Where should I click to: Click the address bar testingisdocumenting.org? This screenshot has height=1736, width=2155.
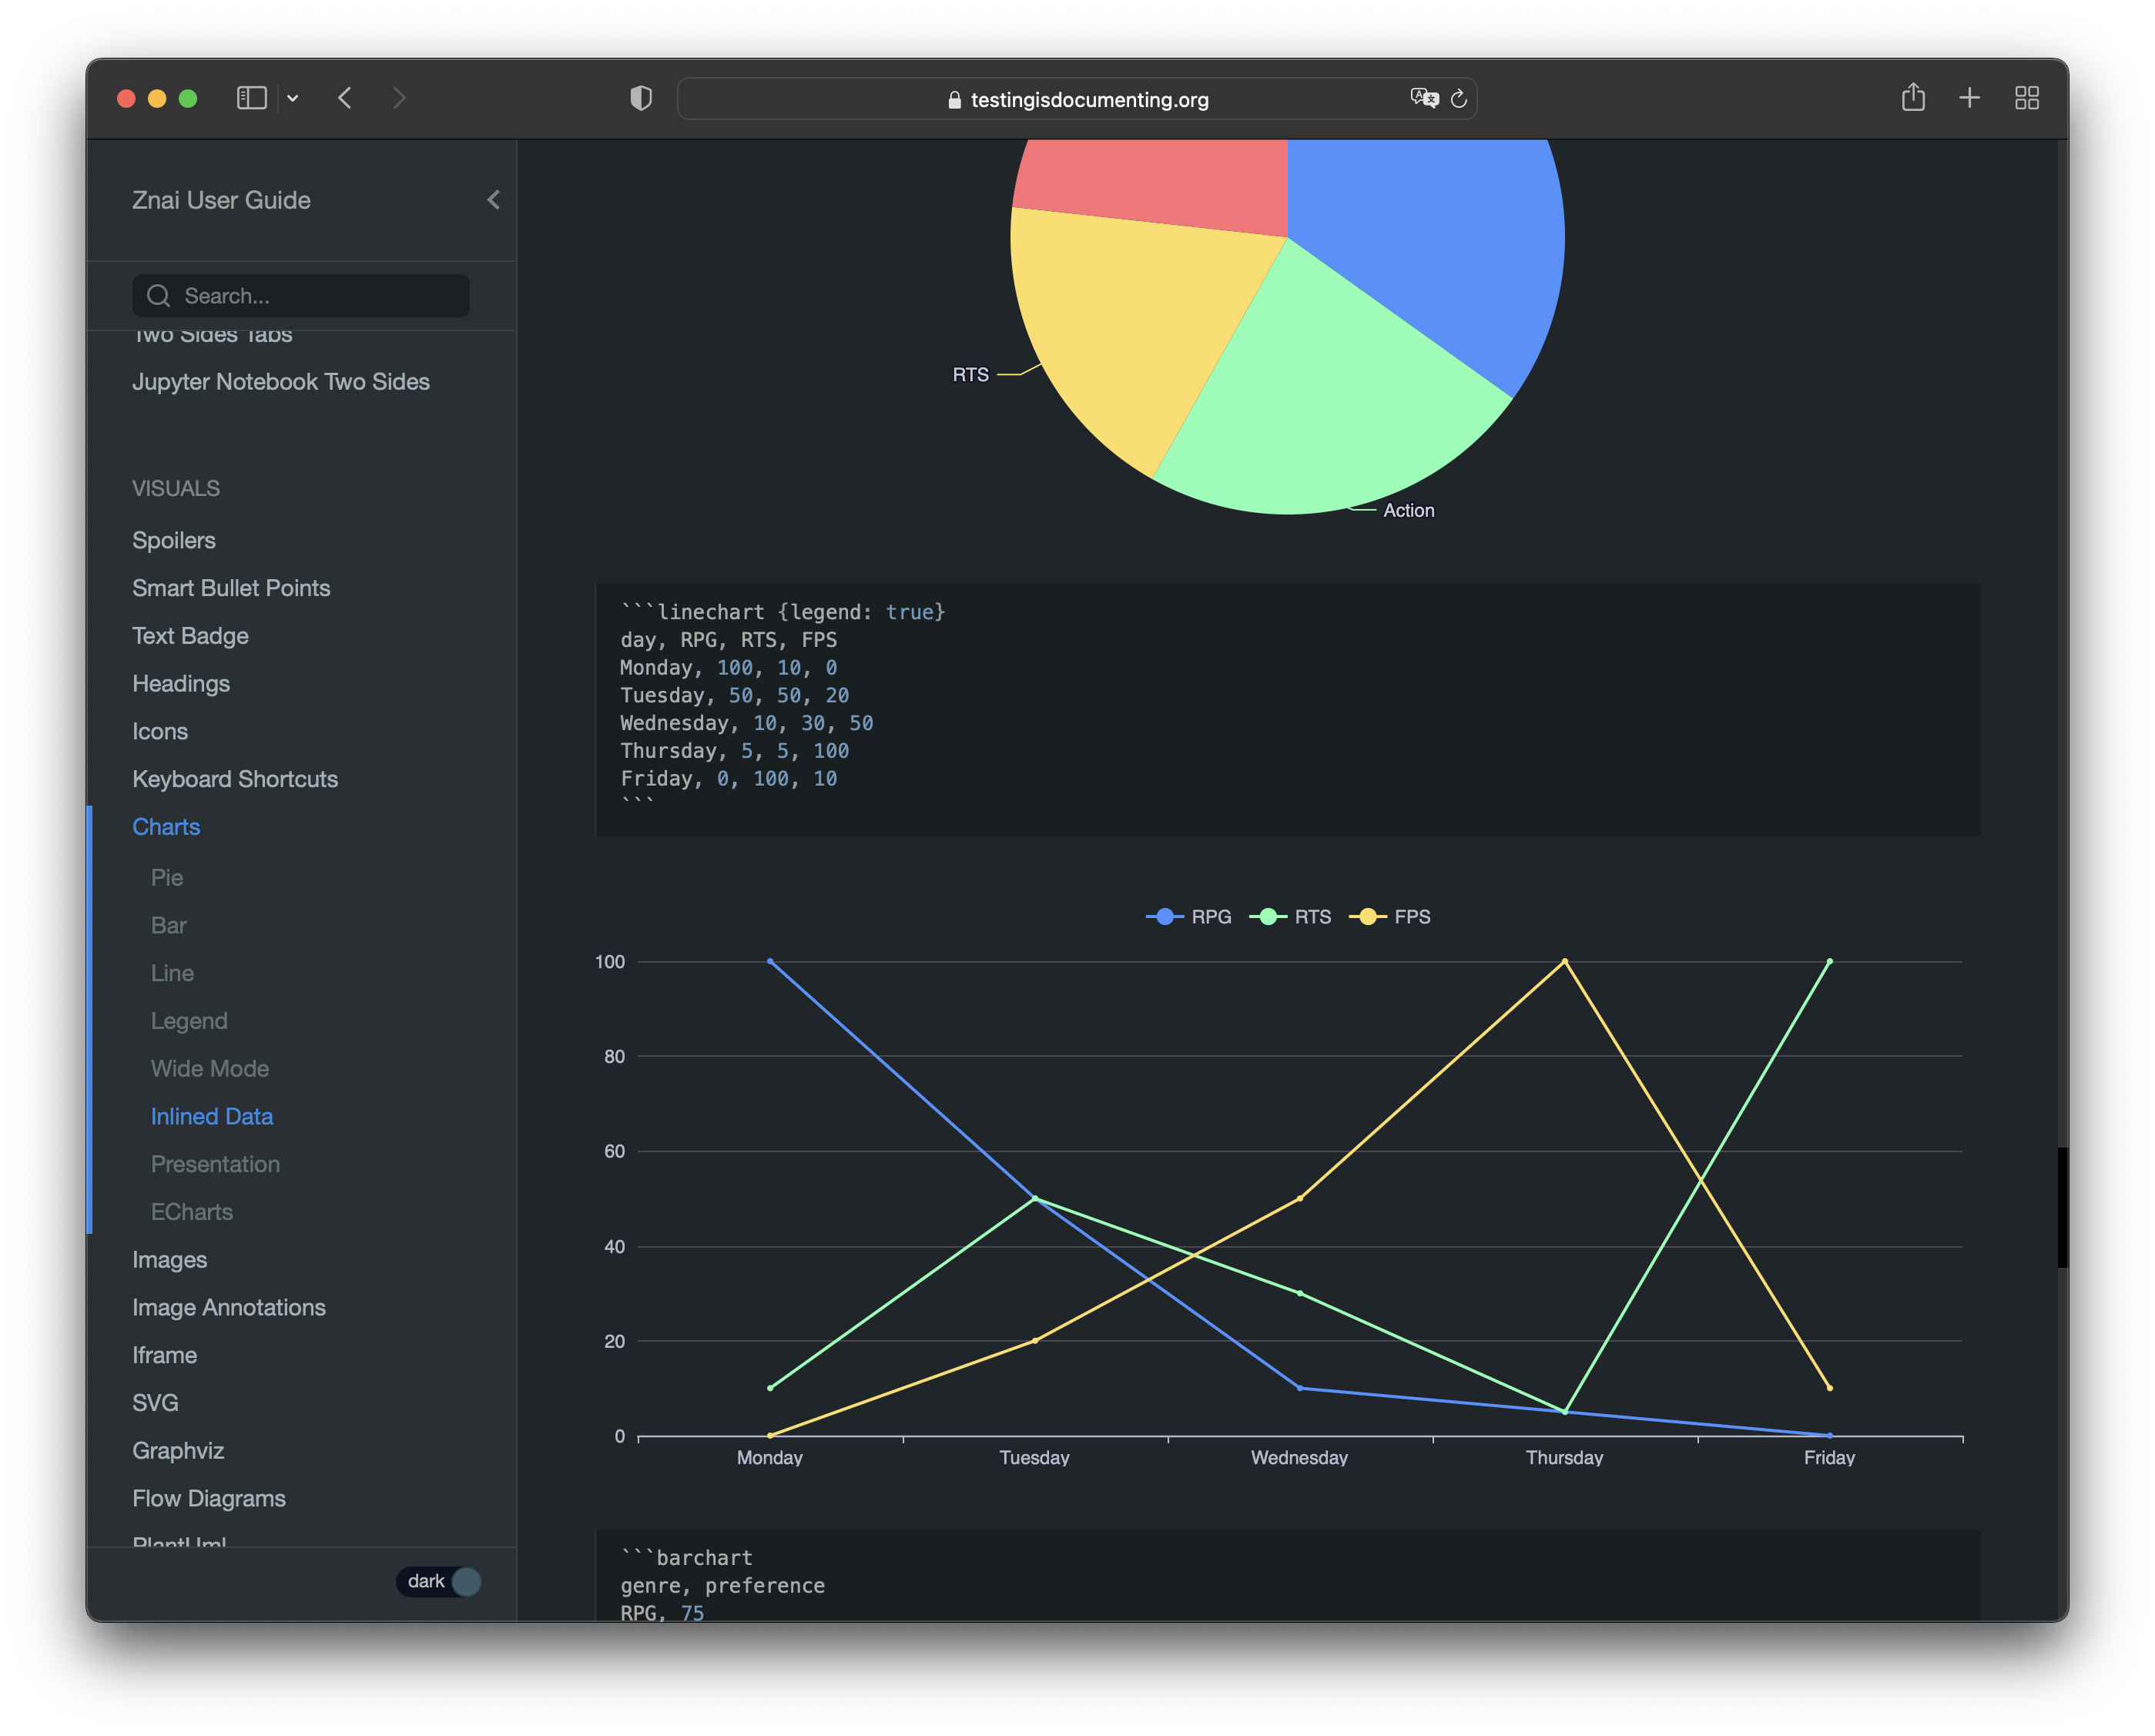point(1077,99)
